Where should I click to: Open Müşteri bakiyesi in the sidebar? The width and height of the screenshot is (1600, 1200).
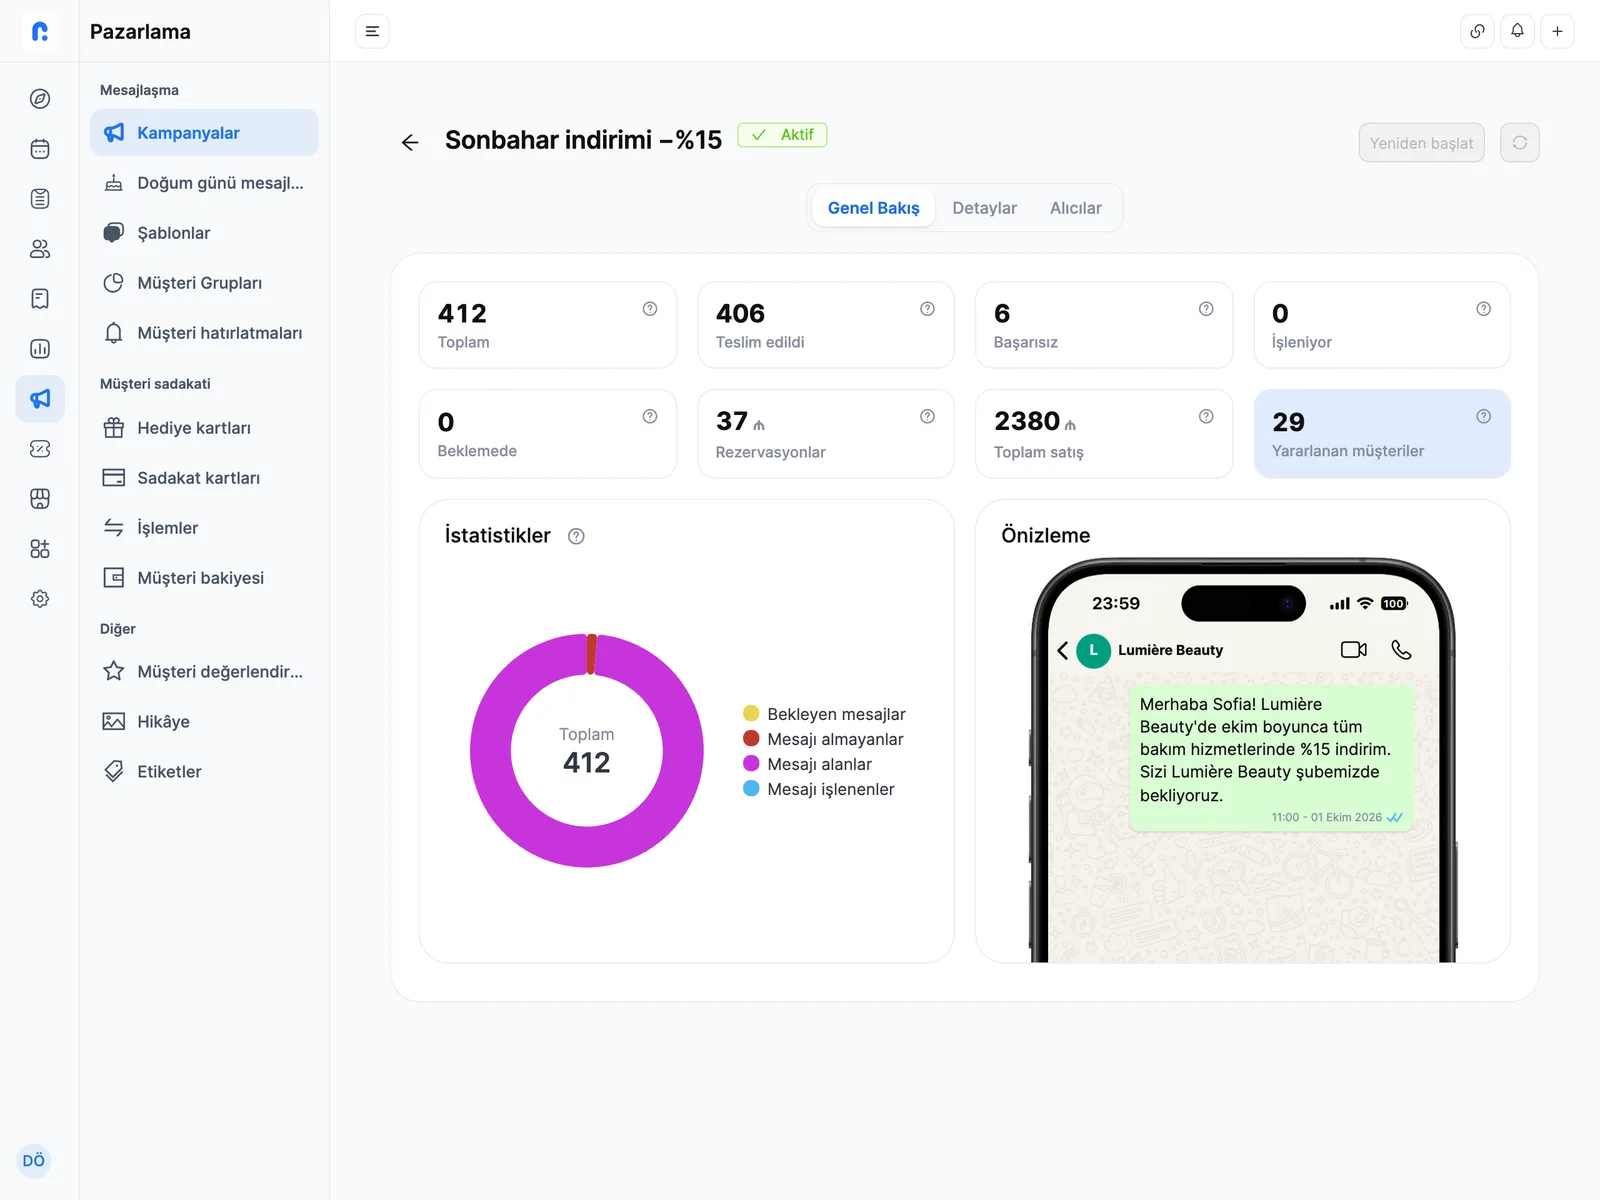coord(204,578)
